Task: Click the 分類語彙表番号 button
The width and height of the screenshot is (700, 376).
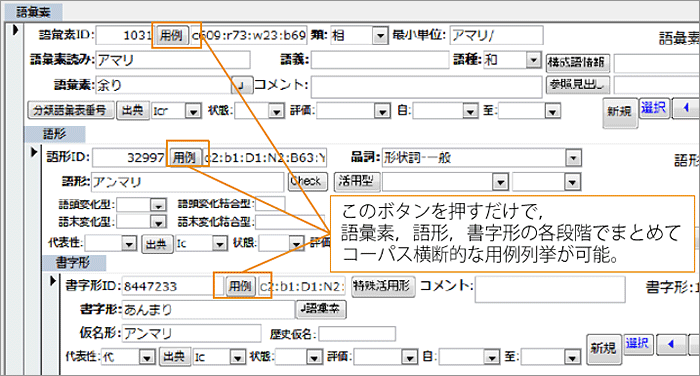Action: (71, 110)
